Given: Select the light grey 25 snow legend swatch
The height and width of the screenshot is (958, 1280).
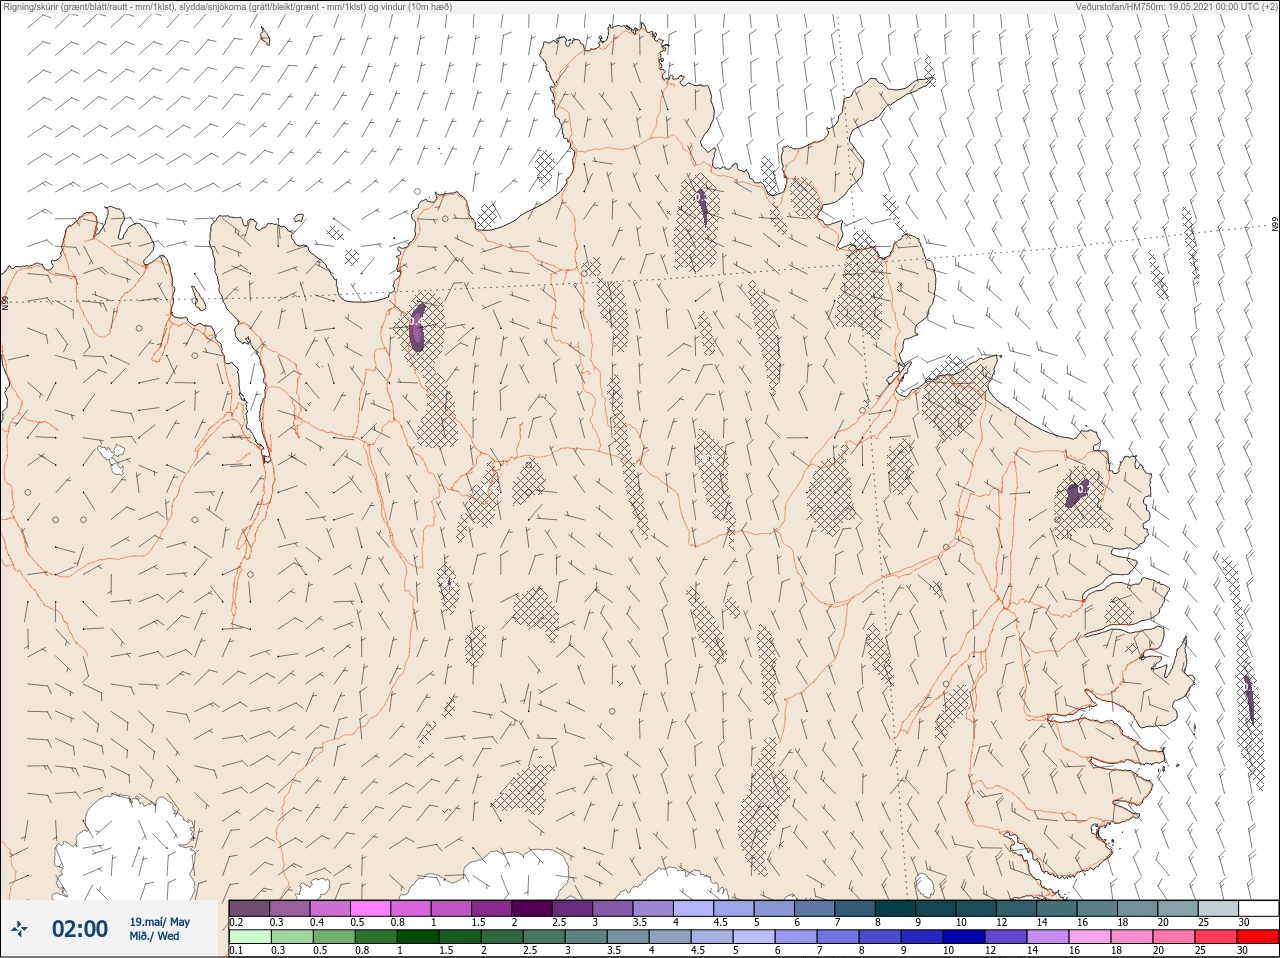Looking at the screenshot, I should (x=1219, y=908).
